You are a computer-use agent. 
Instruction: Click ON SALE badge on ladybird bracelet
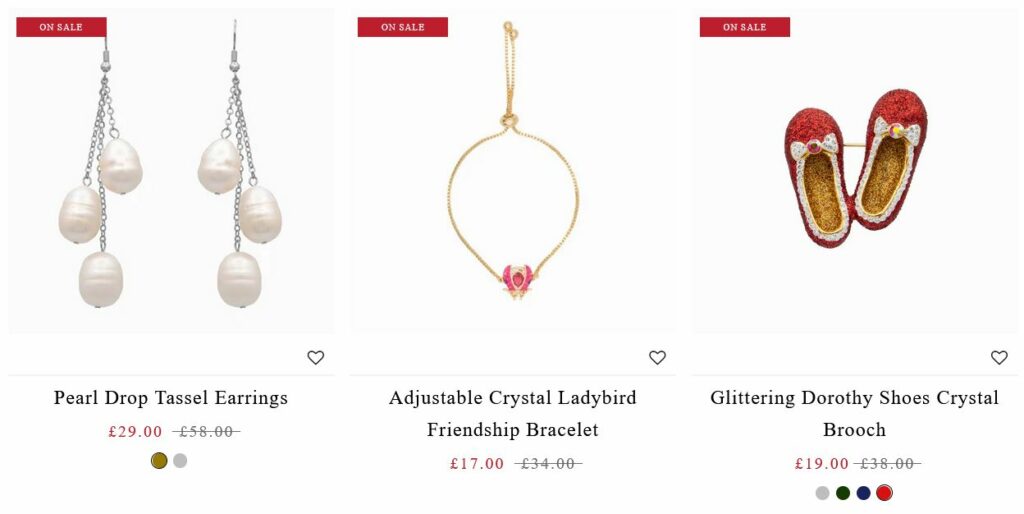point(403,27)
